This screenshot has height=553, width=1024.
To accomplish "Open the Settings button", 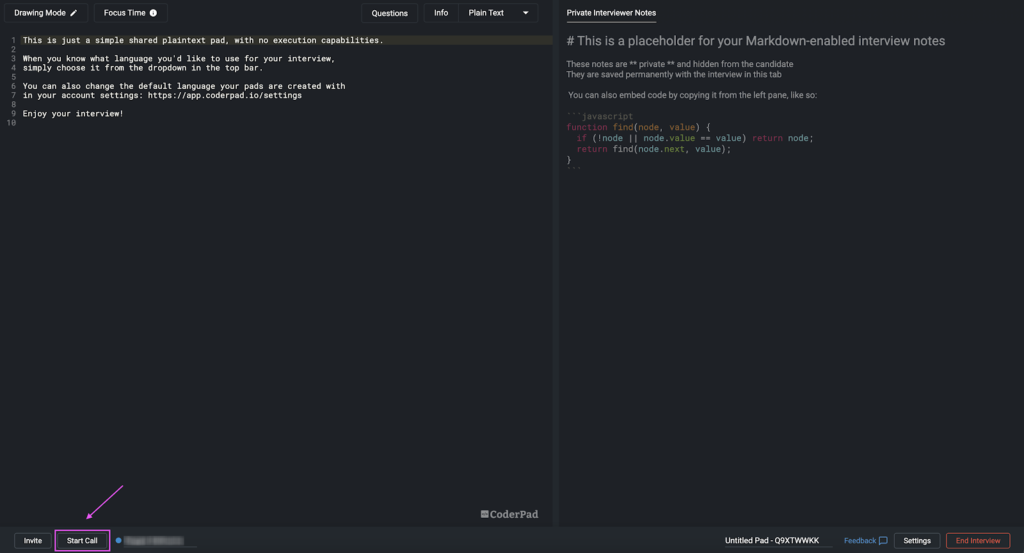I will (x=917, y=541).
